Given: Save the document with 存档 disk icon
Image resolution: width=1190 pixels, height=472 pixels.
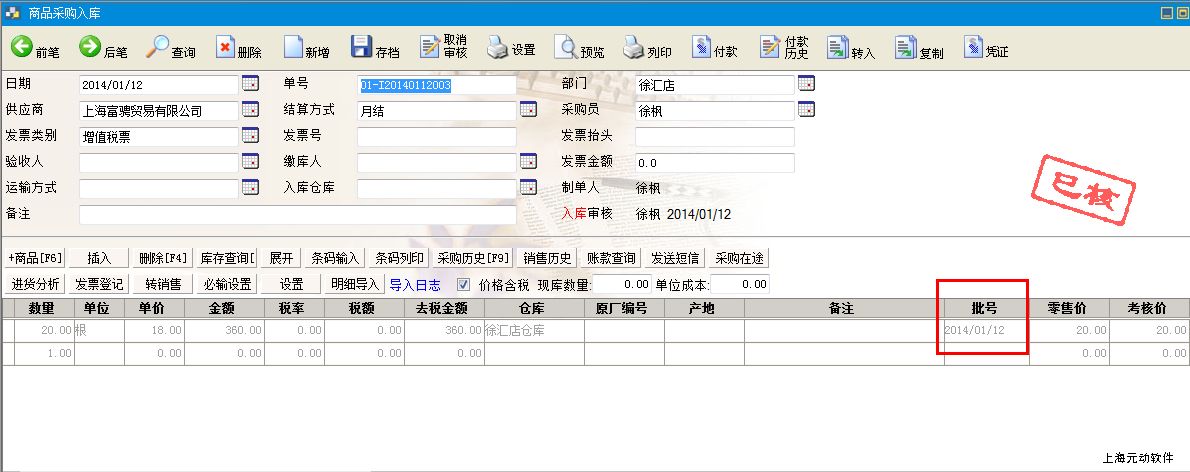Looking at the screenshot, I should (x=362, y=47).
